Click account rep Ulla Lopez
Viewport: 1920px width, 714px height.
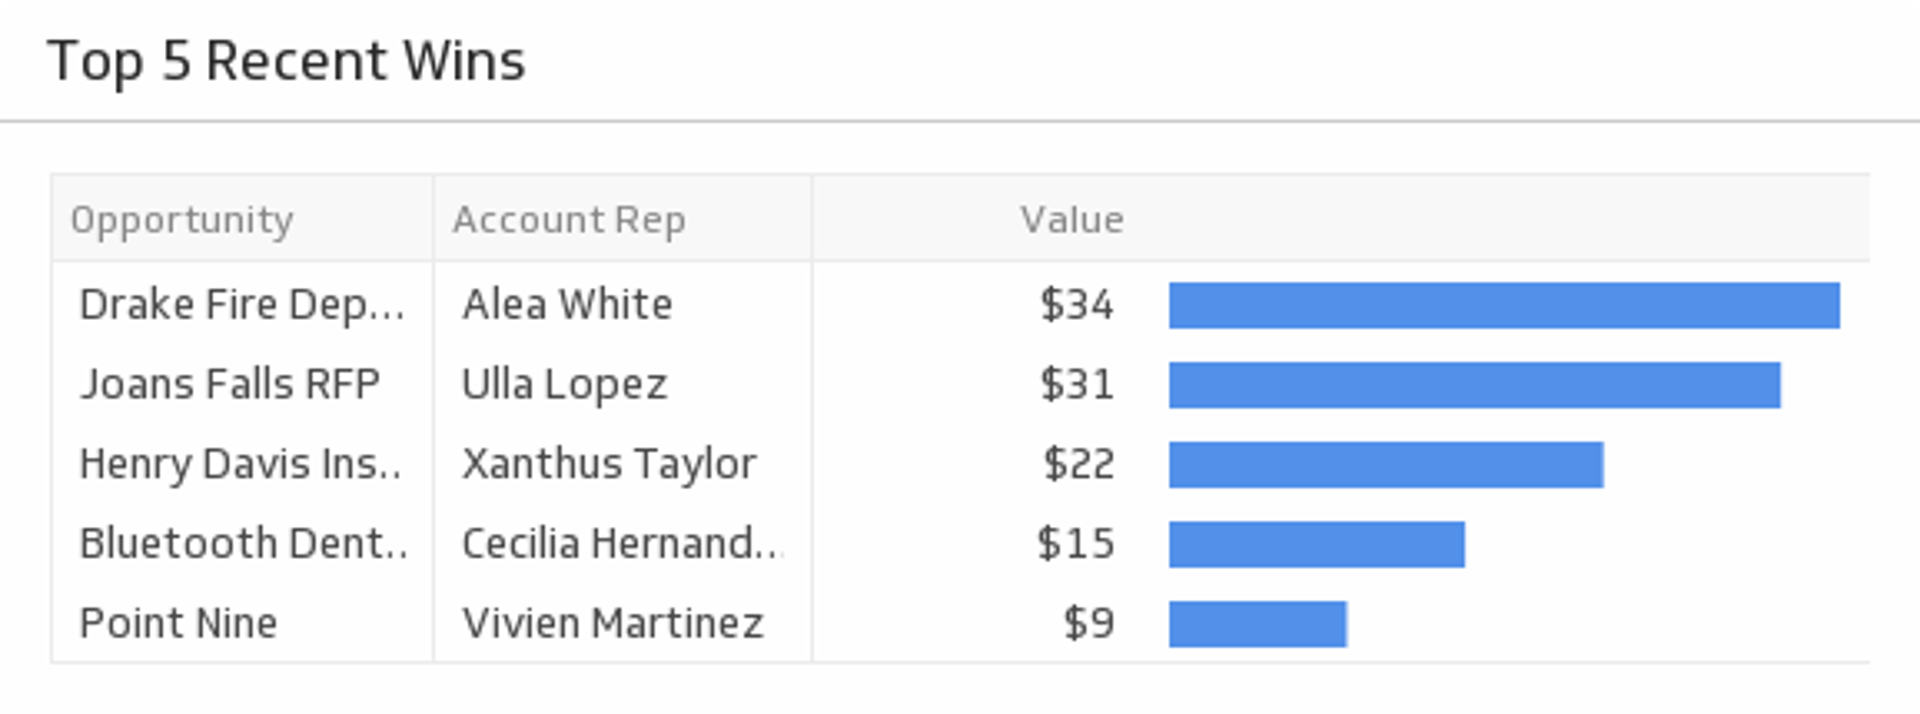(564, 384)
